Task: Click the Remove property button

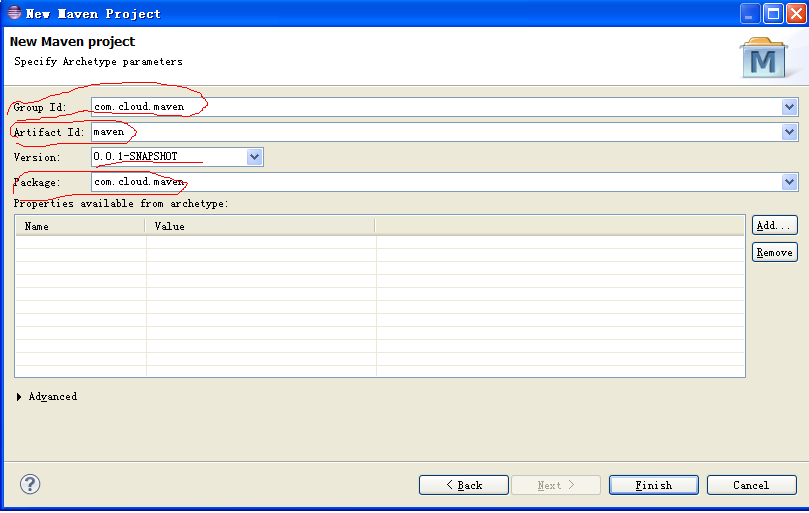Action: click(x=774, y=252)
